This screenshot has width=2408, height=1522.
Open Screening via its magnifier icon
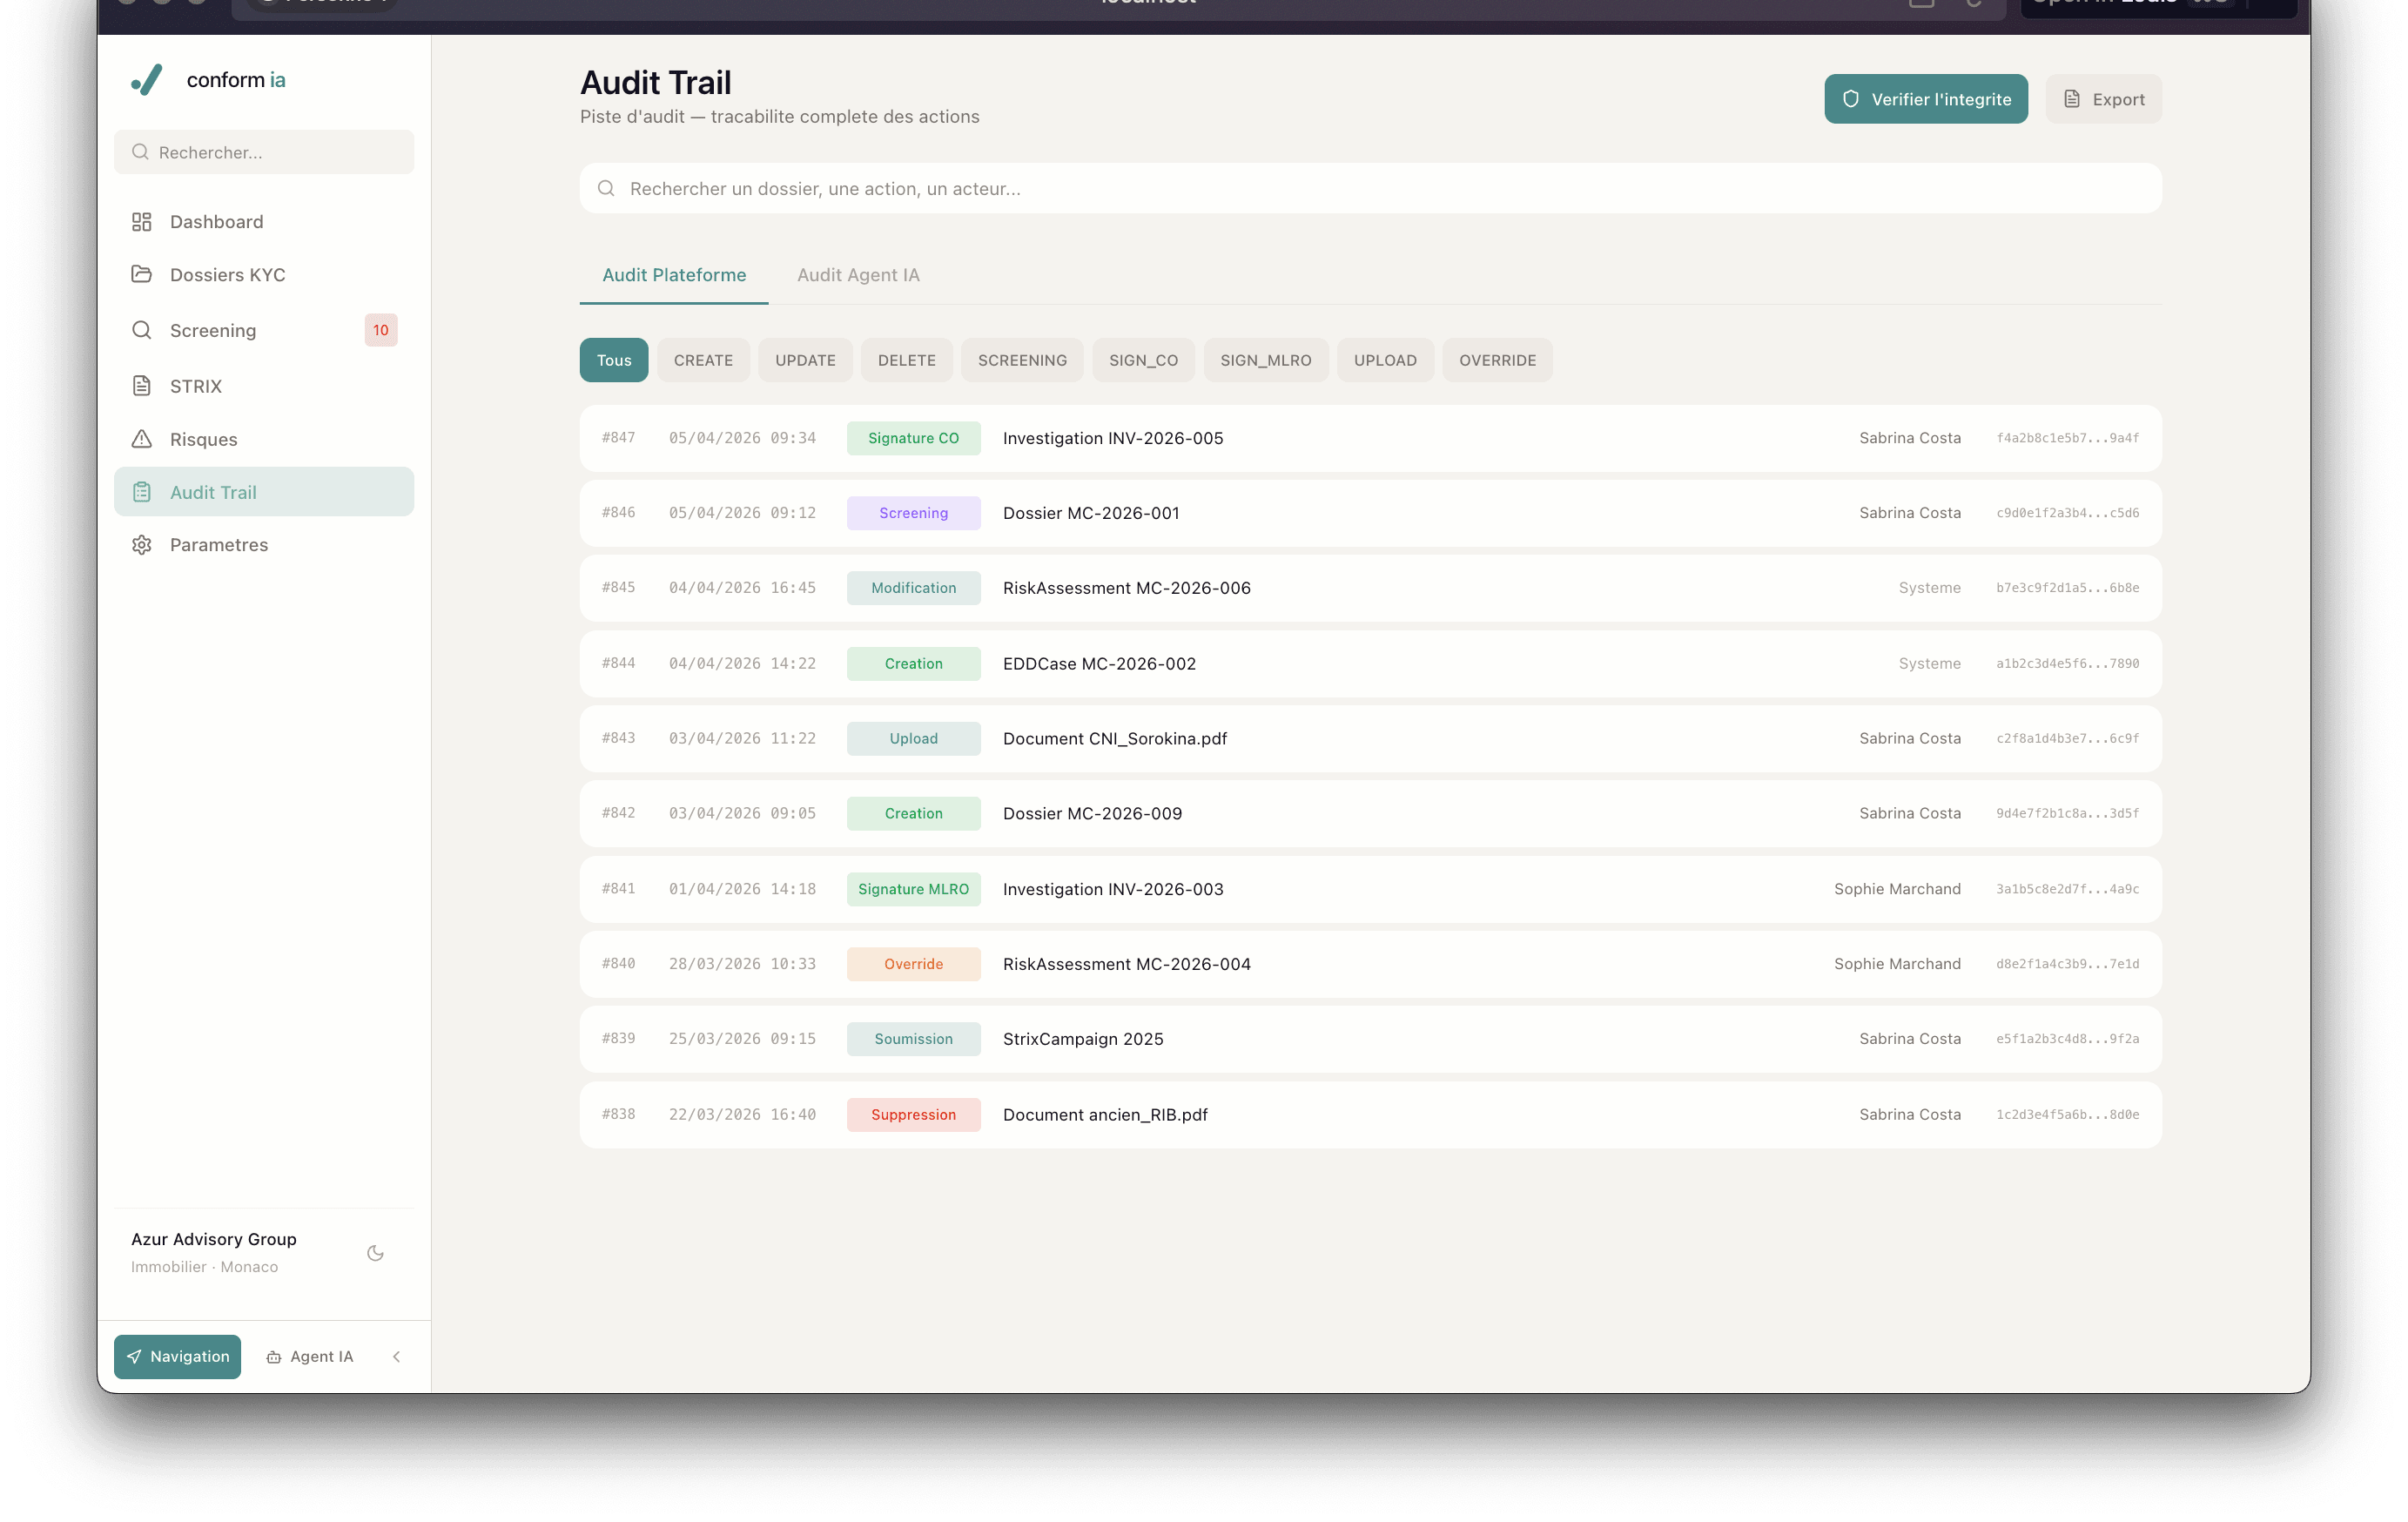(x=141, y=330)
